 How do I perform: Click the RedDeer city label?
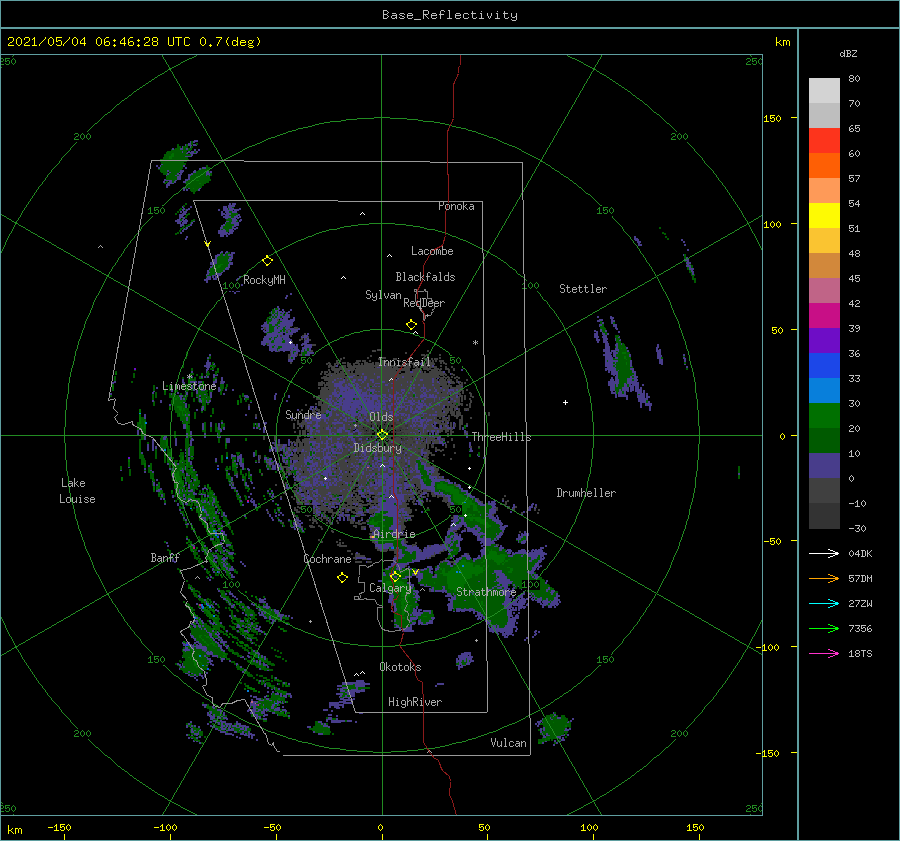424,303
